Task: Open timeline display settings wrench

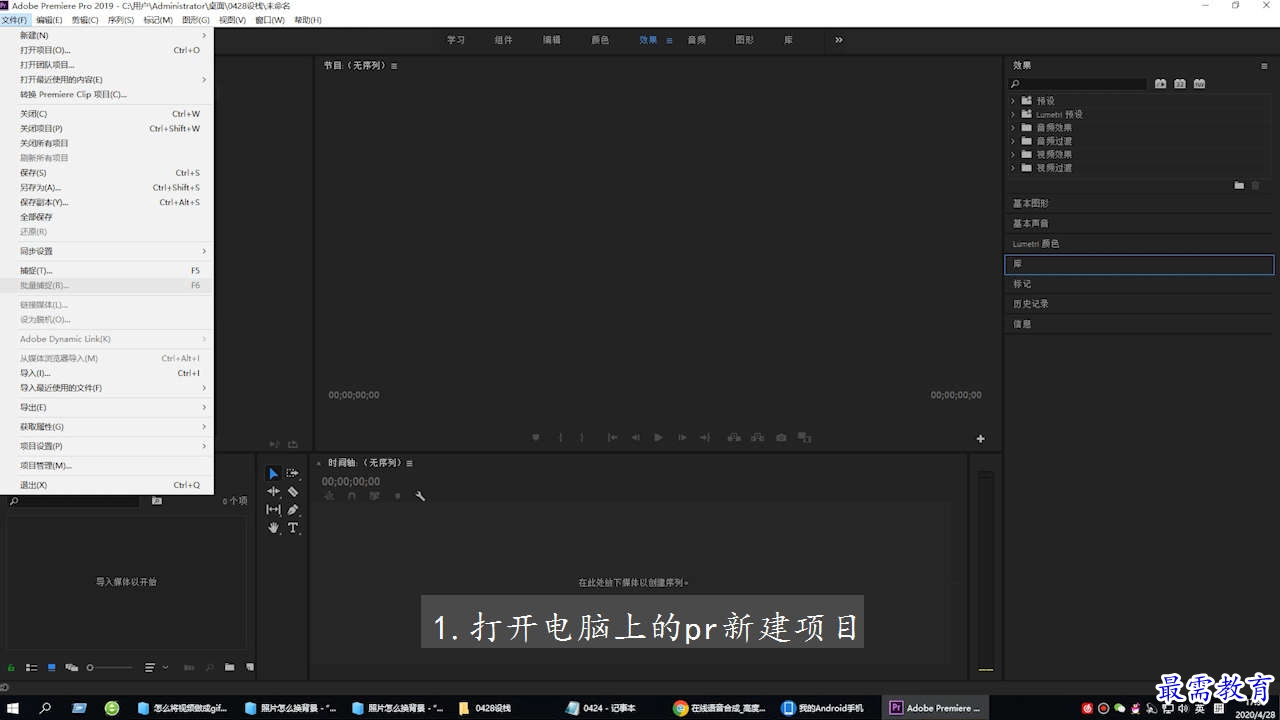Action: click(420, 496)
